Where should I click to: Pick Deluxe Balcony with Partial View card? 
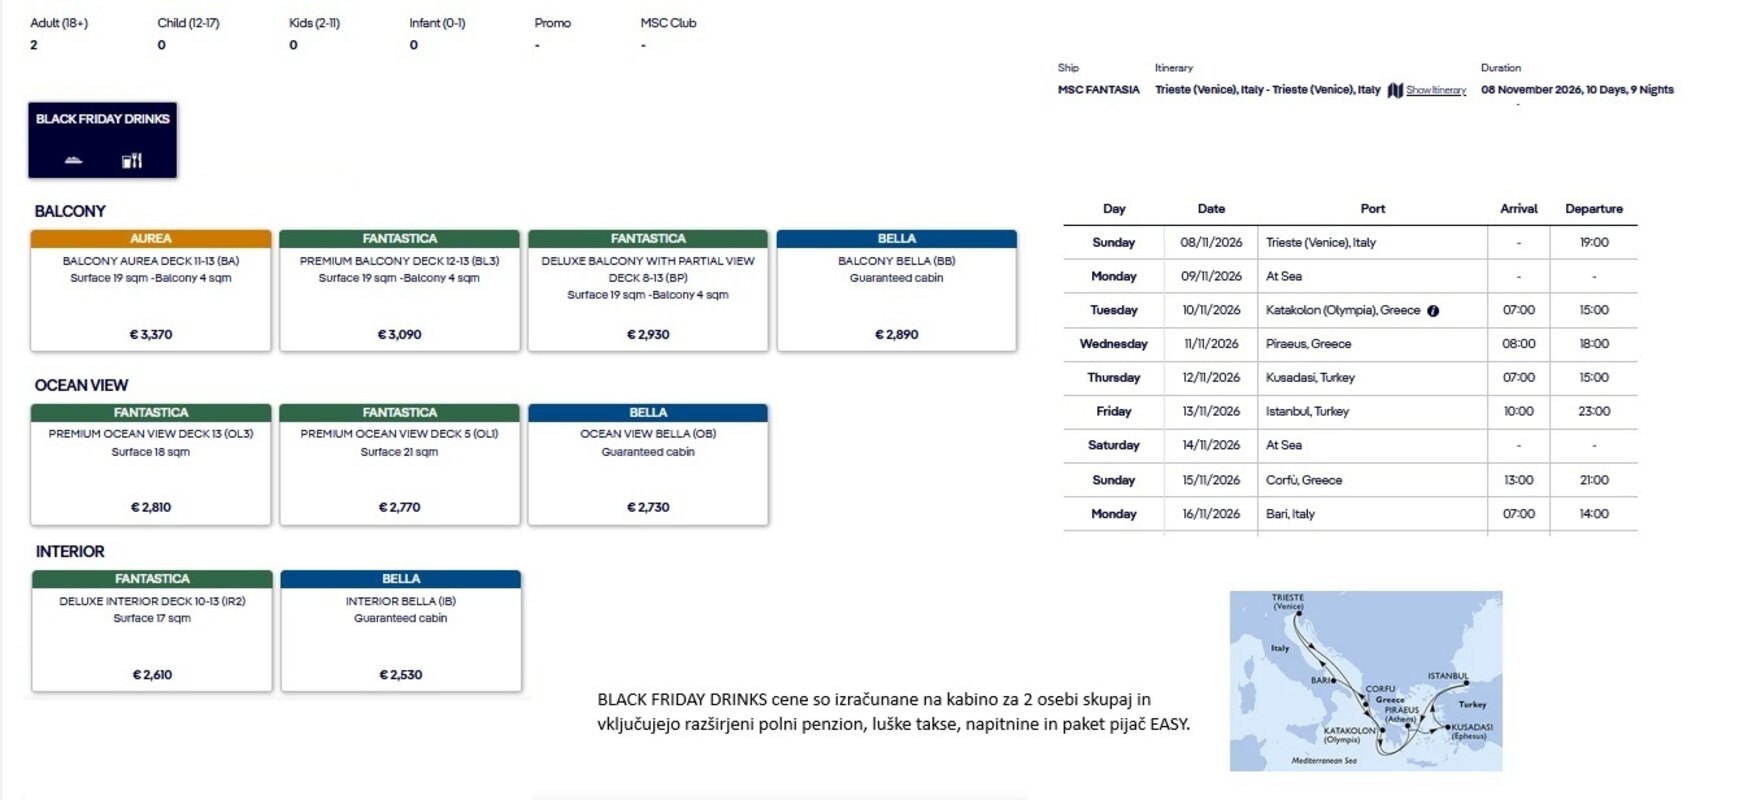pos(648,290)
